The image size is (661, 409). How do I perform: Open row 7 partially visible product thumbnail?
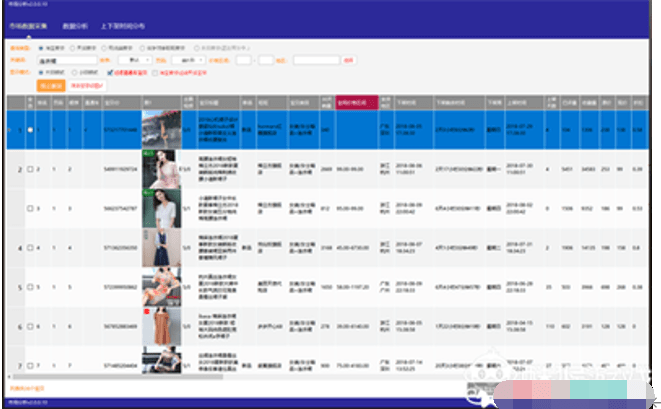tap(161, 360)
